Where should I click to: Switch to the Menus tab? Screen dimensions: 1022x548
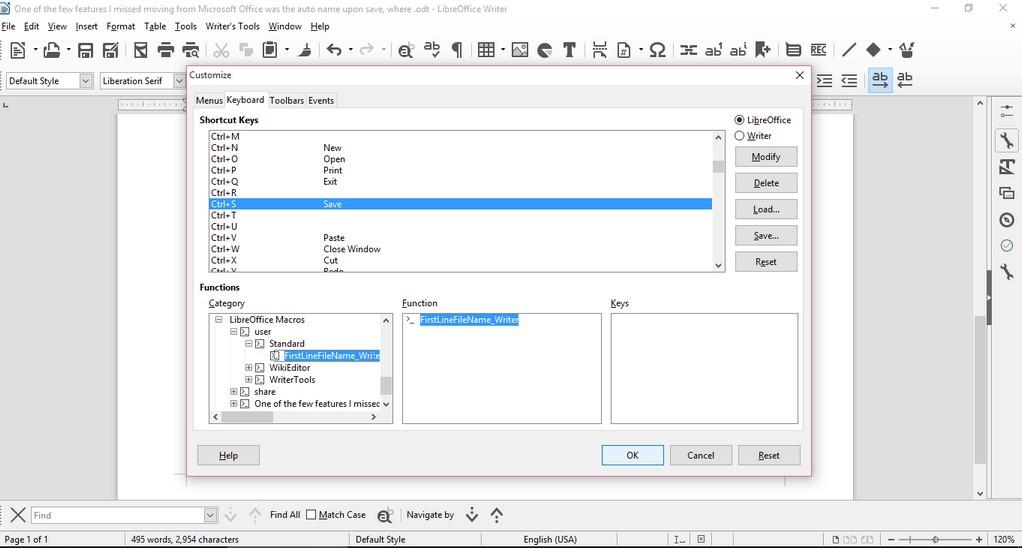pos(209,100)
